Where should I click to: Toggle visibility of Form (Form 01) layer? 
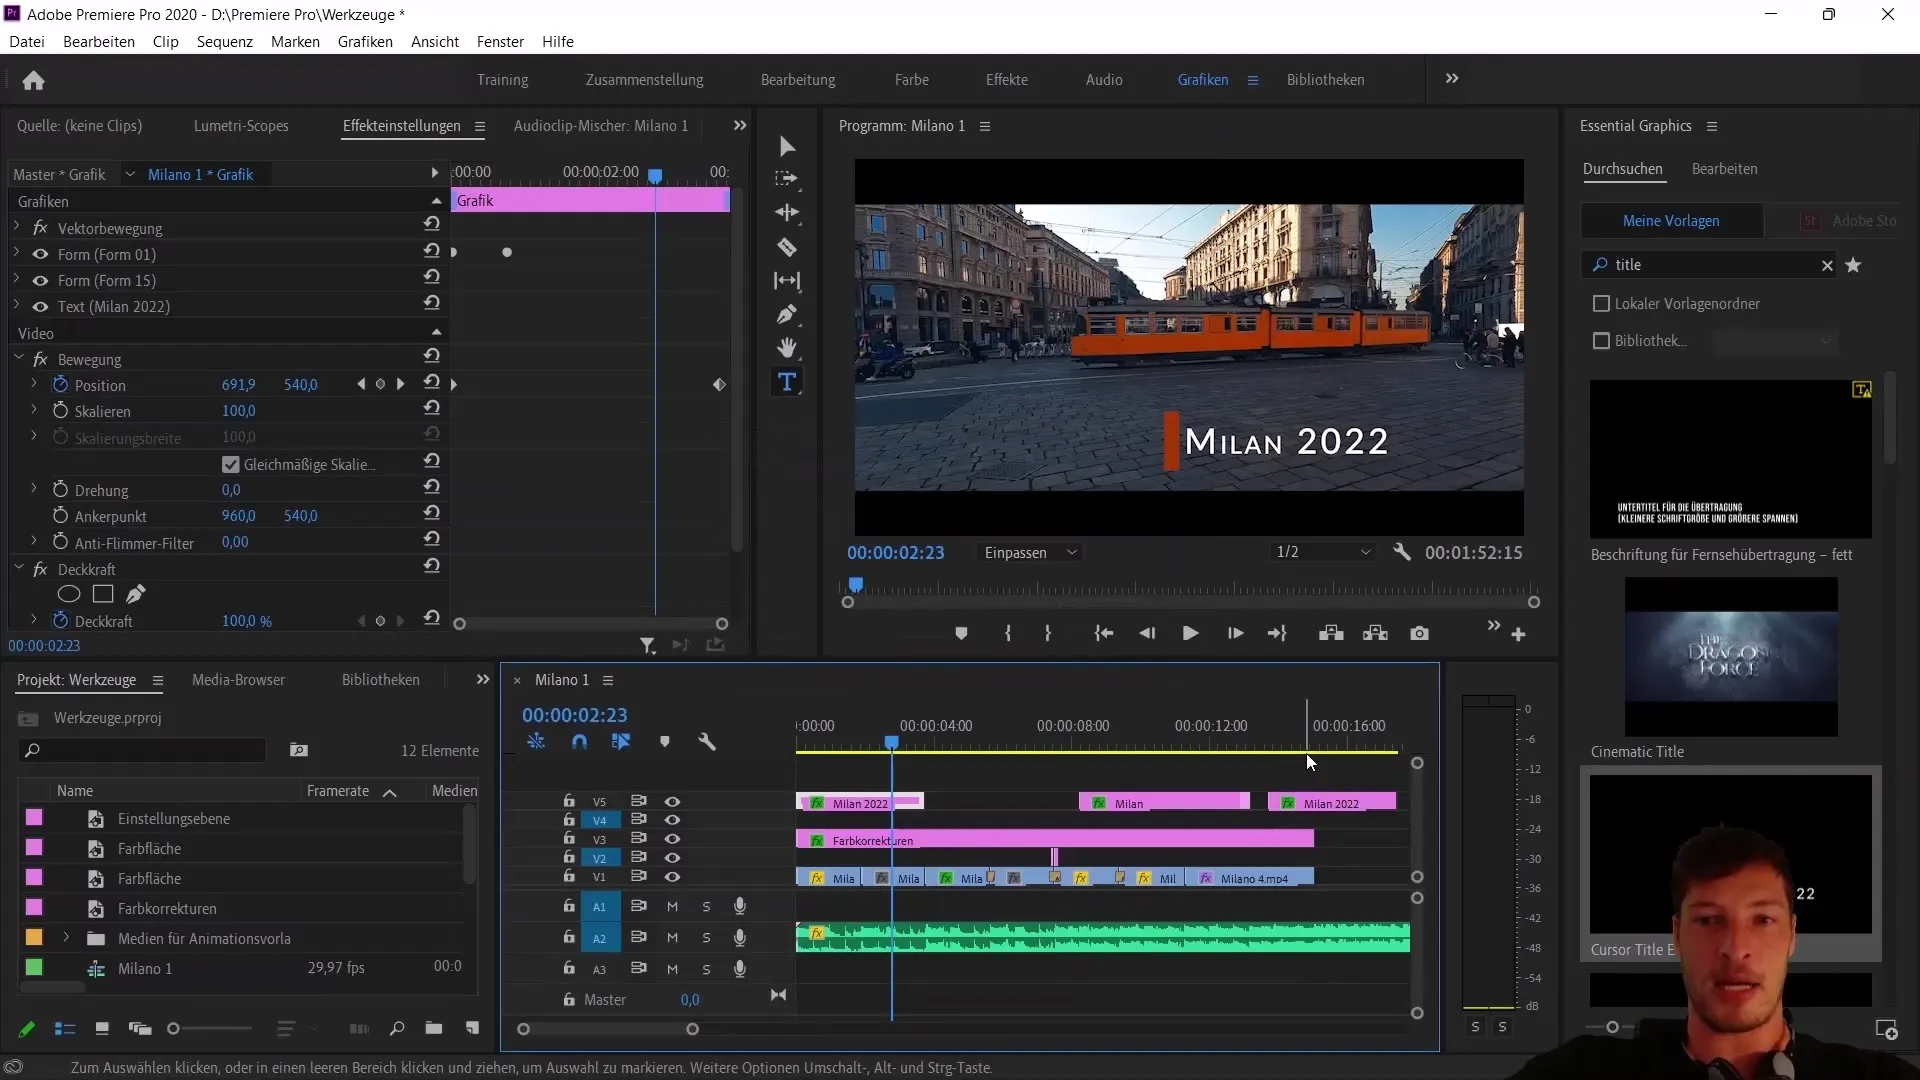coord(40,253)
